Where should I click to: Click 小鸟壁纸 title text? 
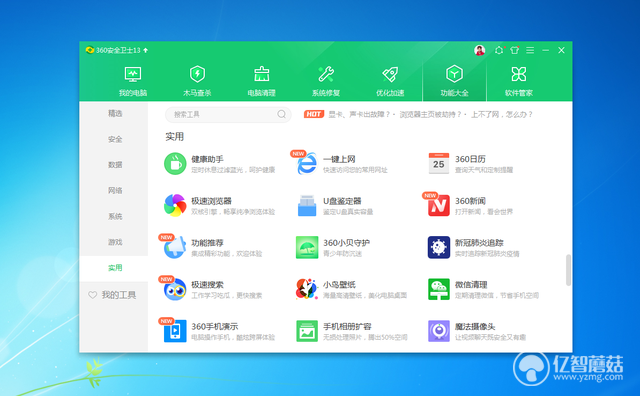339,285
